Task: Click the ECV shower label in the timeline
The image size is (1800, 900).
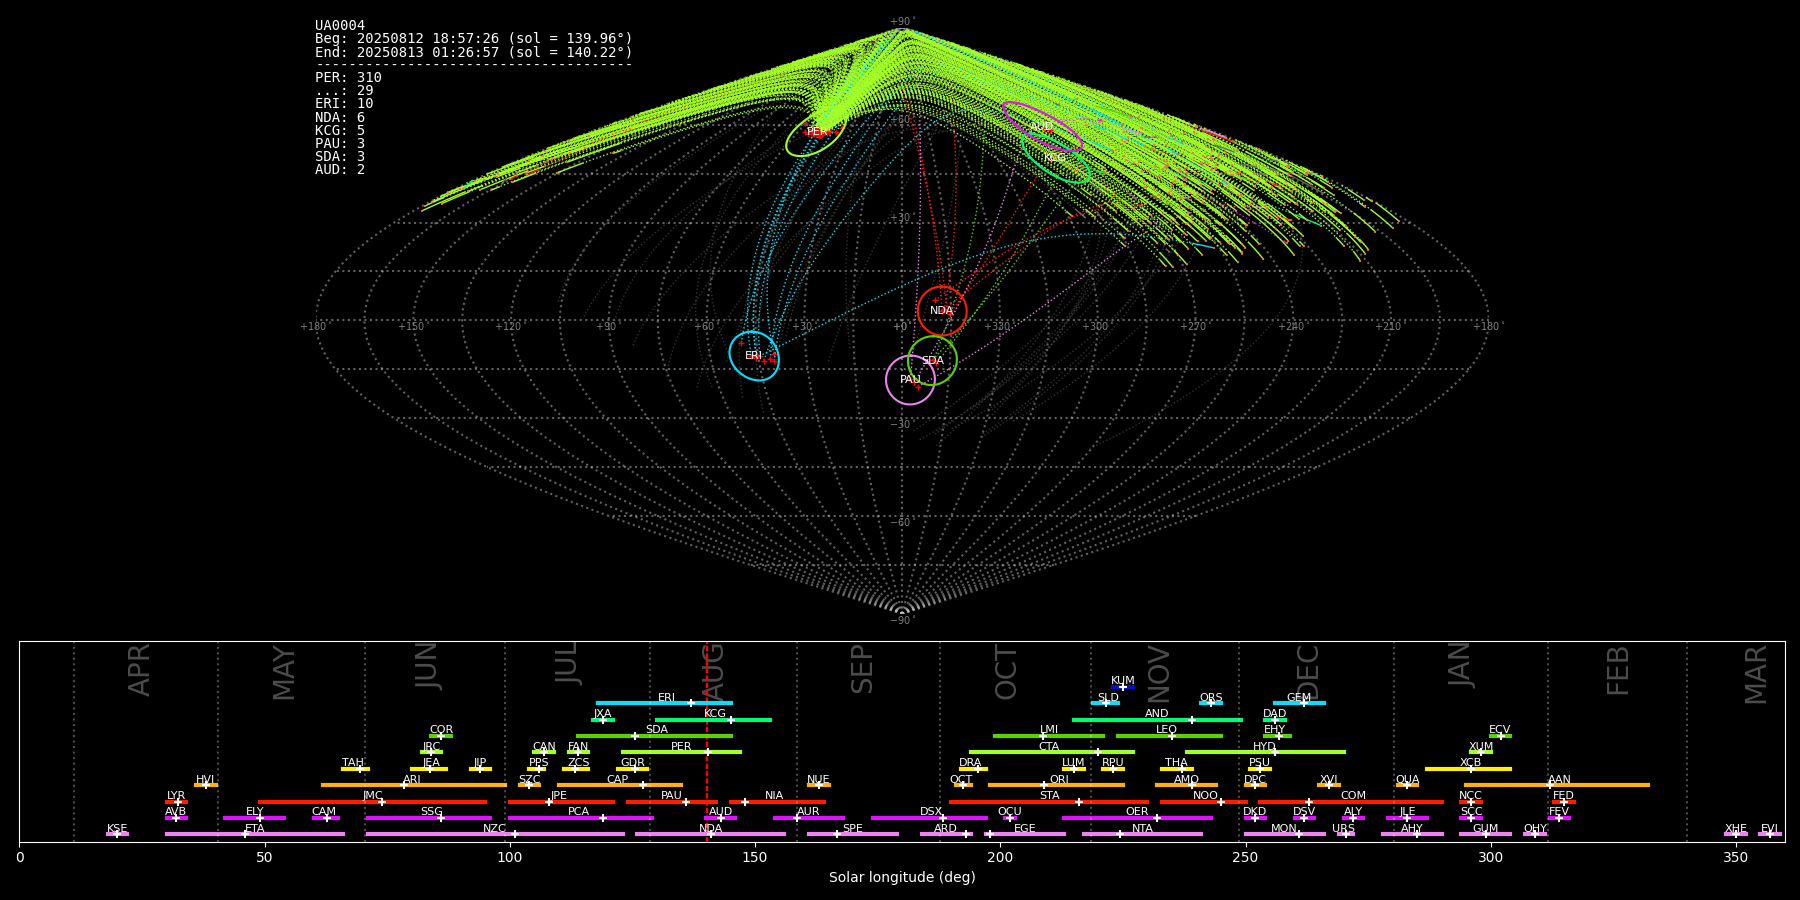Action: (x=1499, y=729)
